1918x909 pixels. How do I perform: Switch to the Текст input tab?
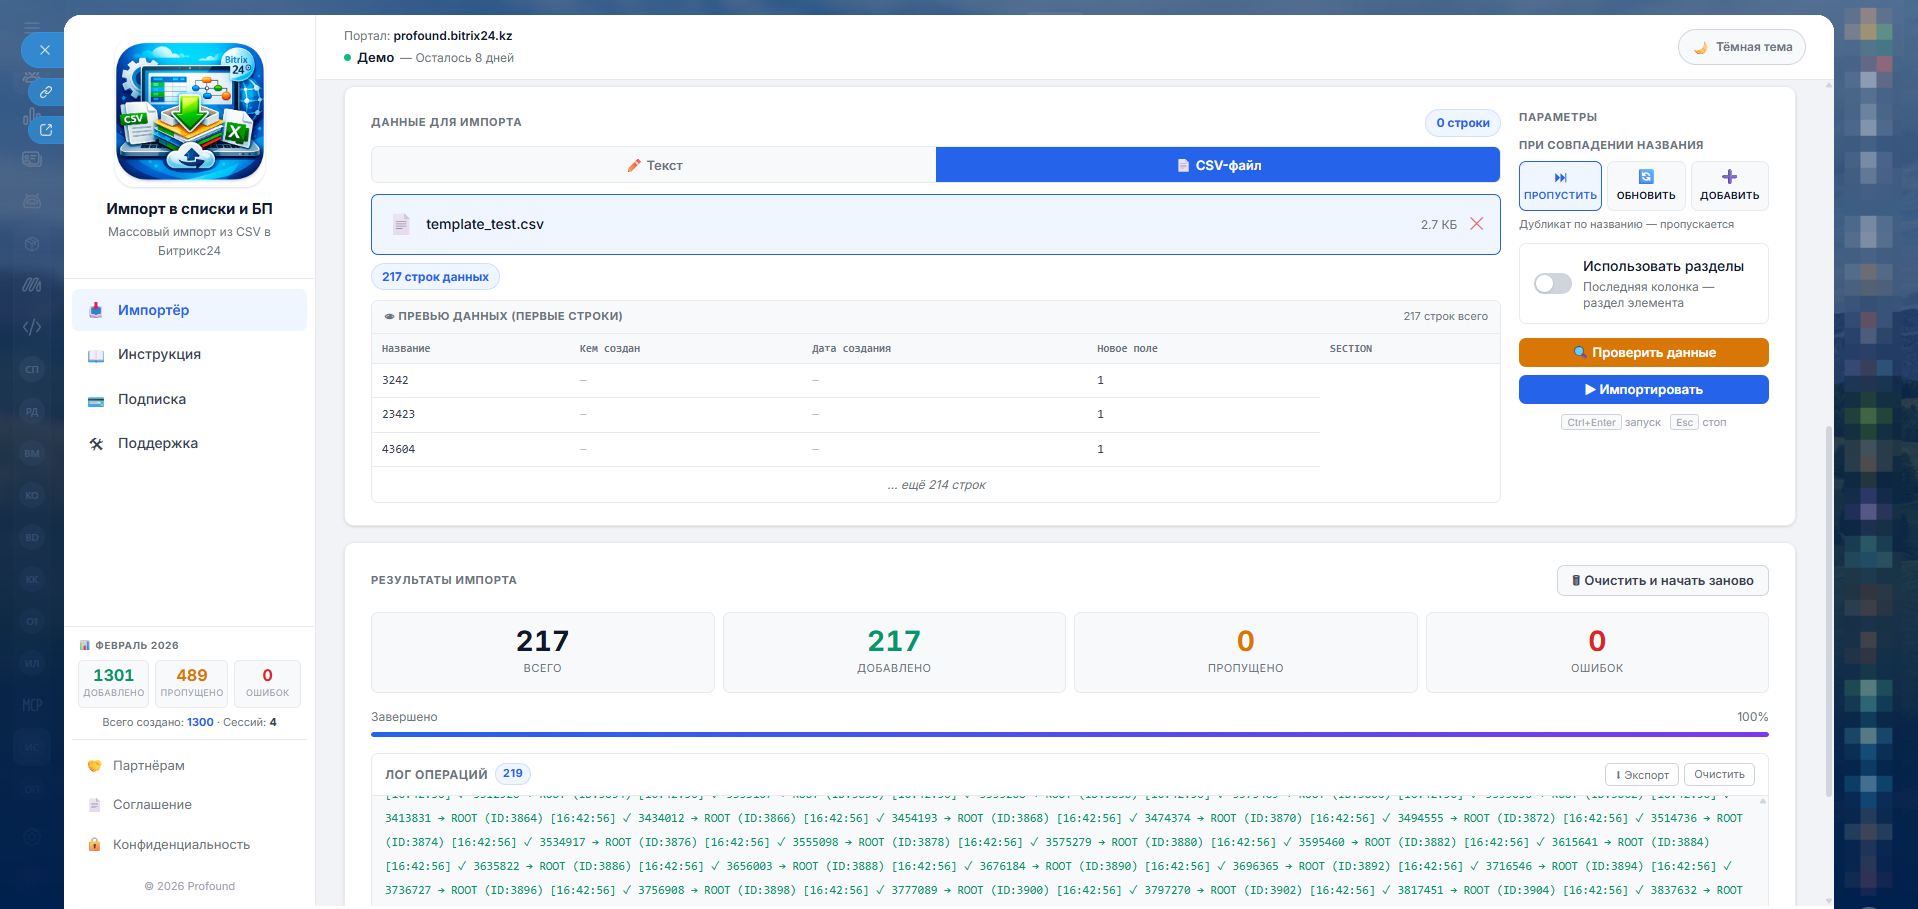654,165
